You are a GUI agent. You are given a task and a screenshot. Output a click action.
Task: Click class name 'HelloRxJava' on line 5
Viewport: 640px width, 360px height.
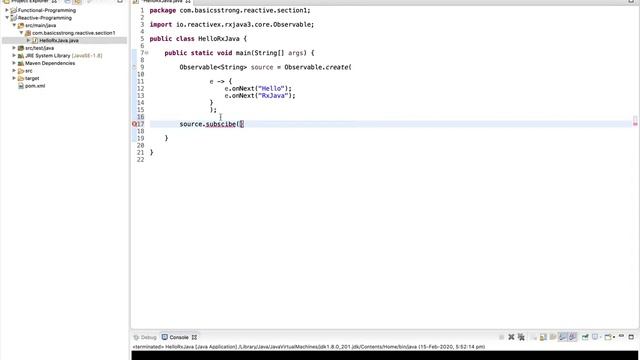tap(218, 39)
